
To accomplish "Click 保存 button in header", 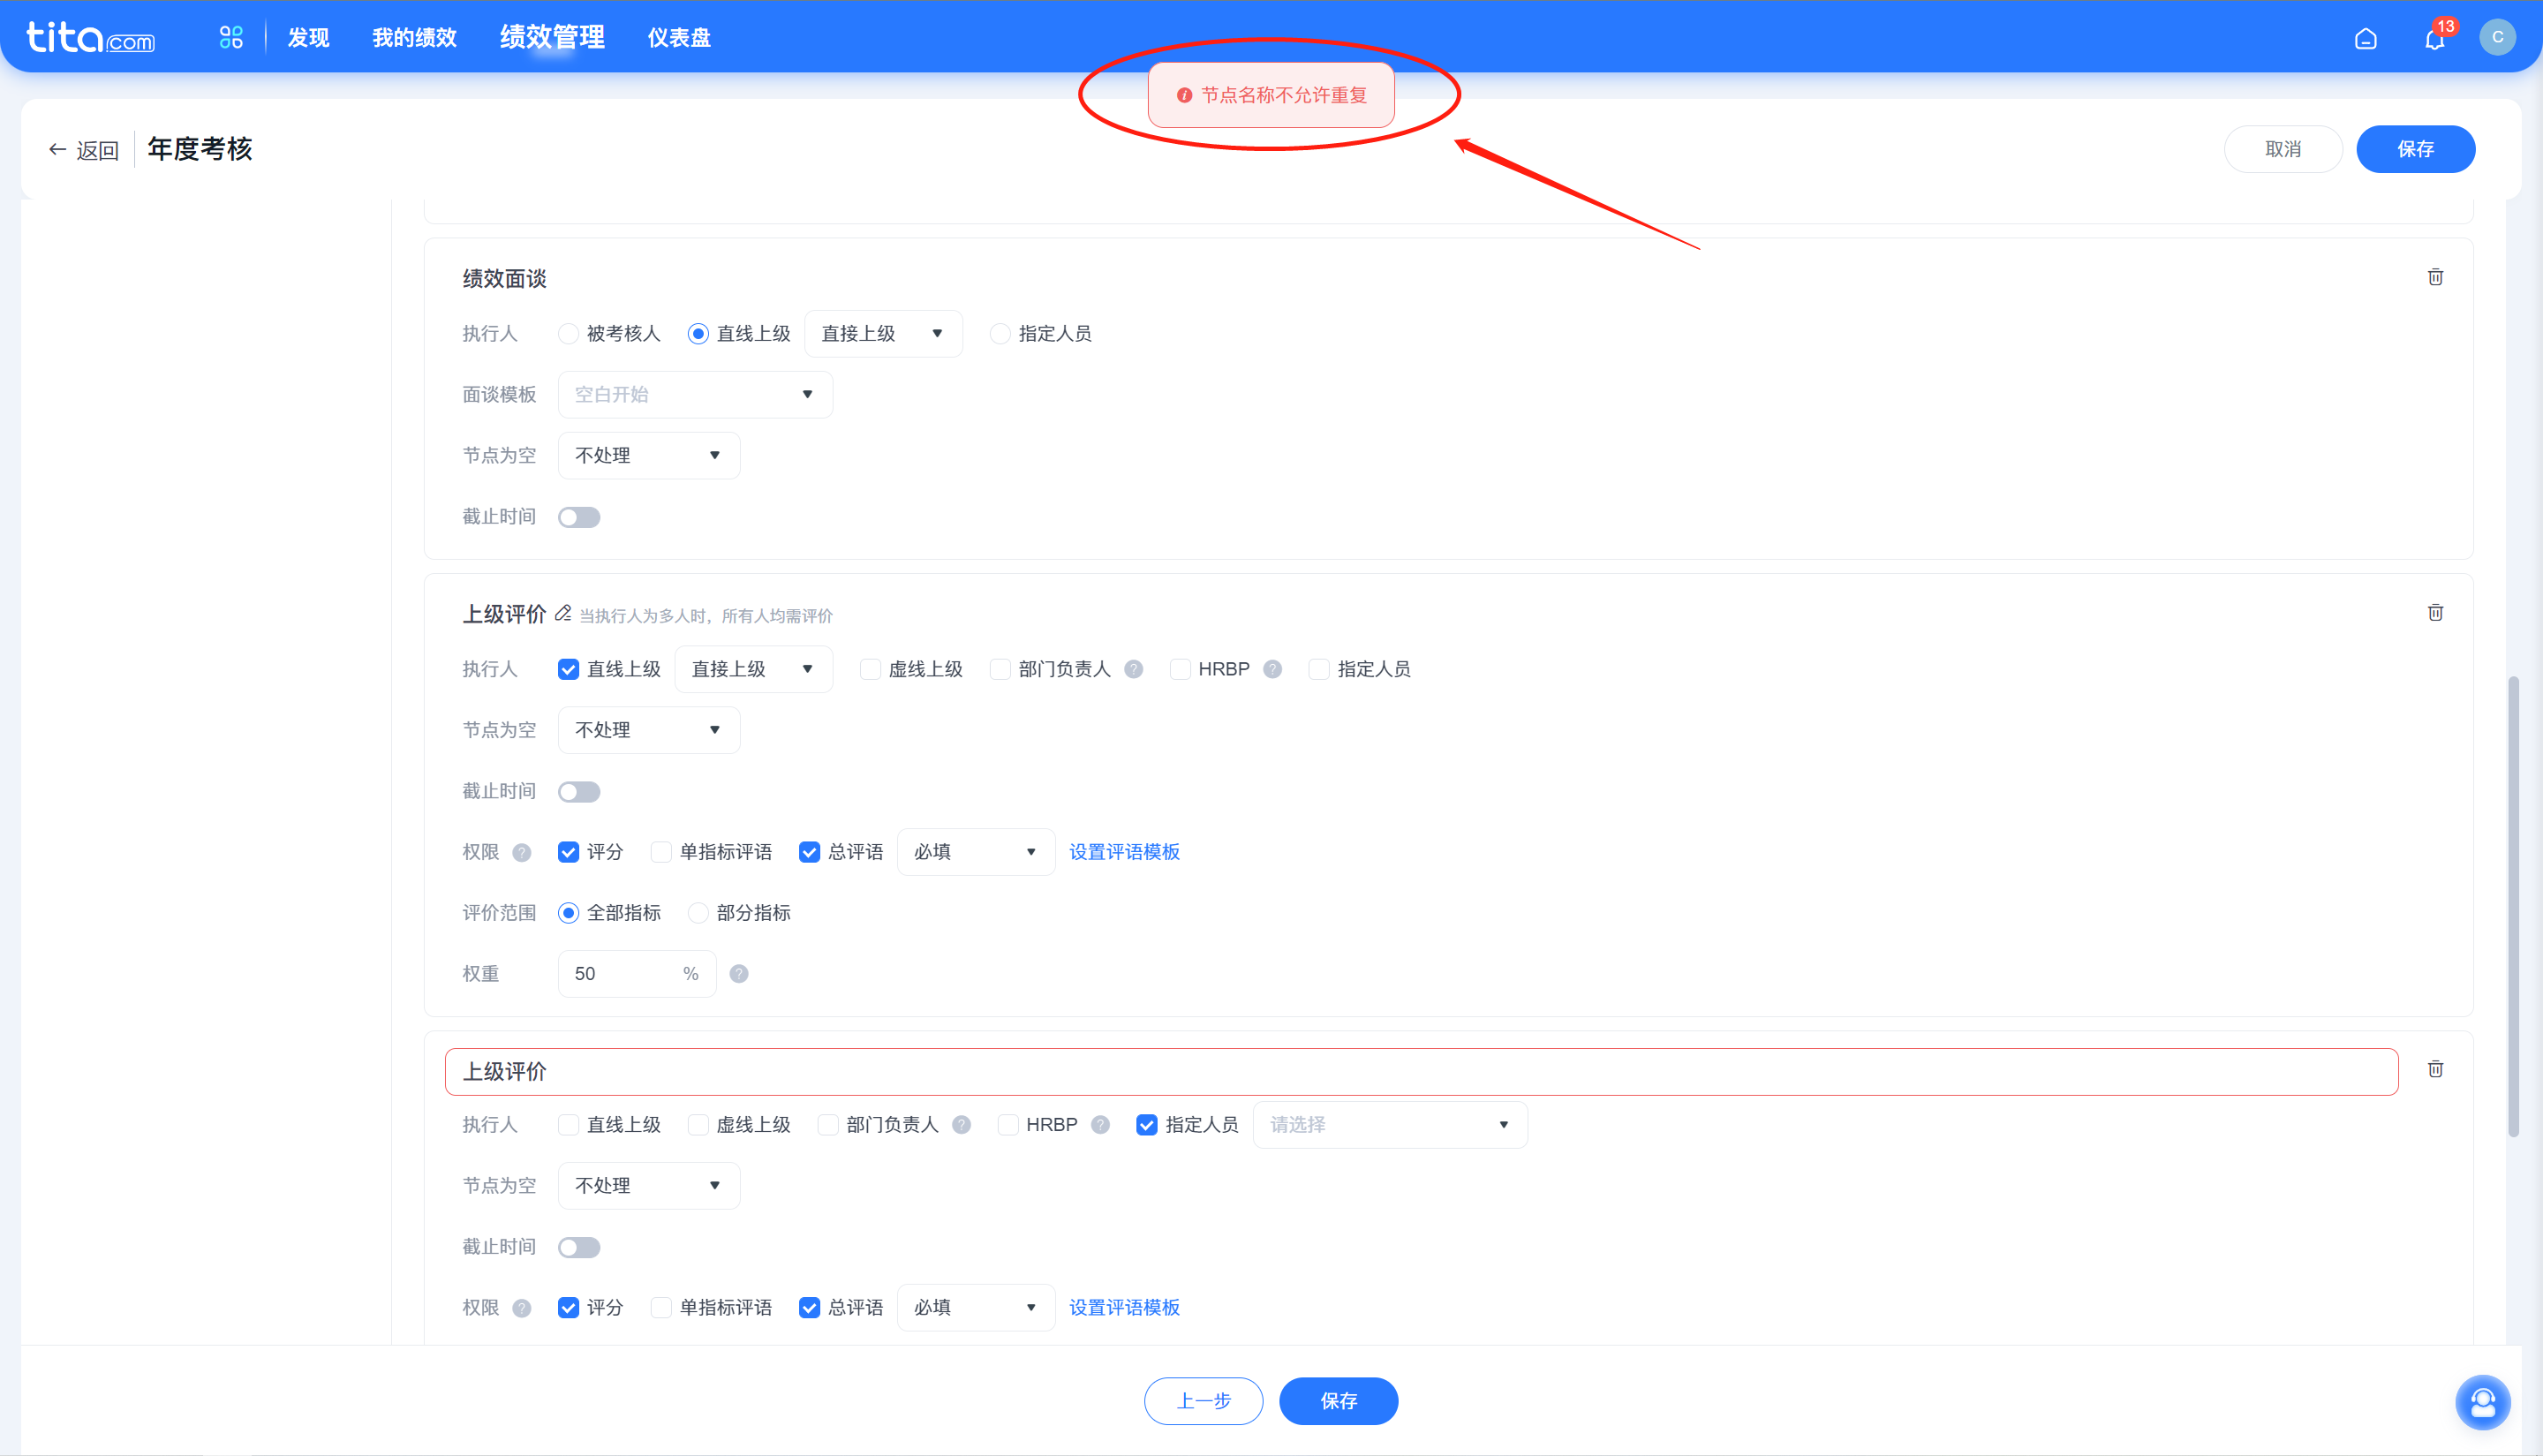I will pyautogui.click(x=2415, y=149).
